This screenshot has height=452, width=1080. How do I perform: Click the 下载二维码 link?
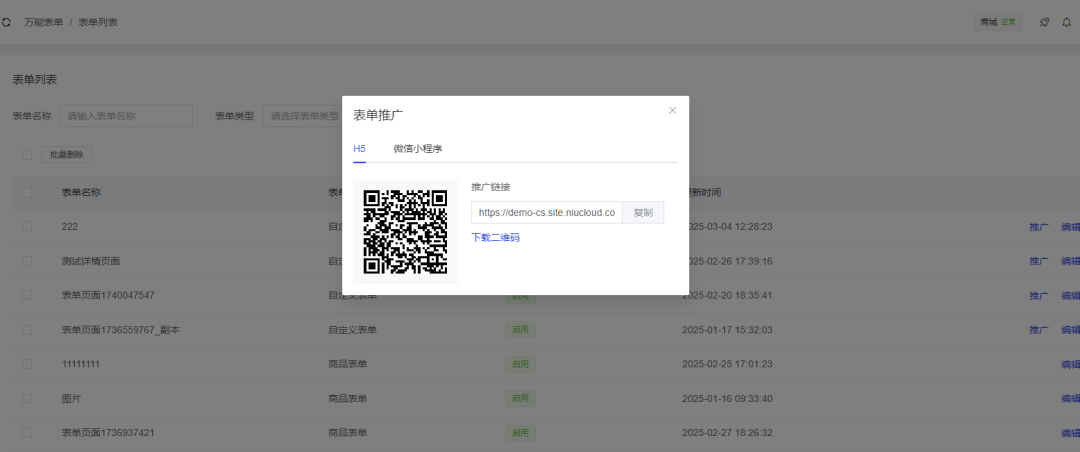pyautogui.click(x=495, y=238)
